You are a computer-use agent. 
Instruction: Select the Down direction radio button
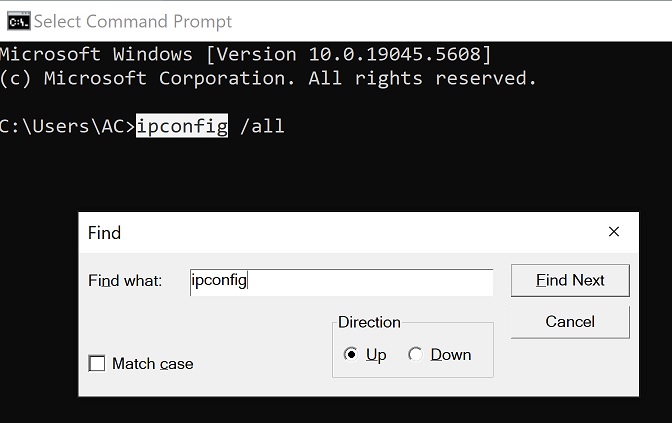point(415,355)
